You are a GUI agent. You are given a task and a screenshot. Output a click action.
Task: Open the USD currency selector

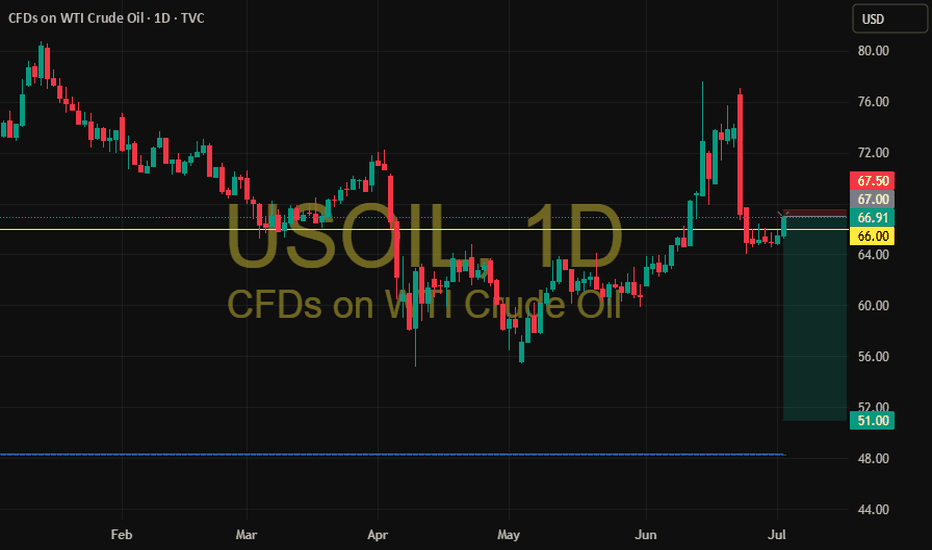click(x=889, y=19)
